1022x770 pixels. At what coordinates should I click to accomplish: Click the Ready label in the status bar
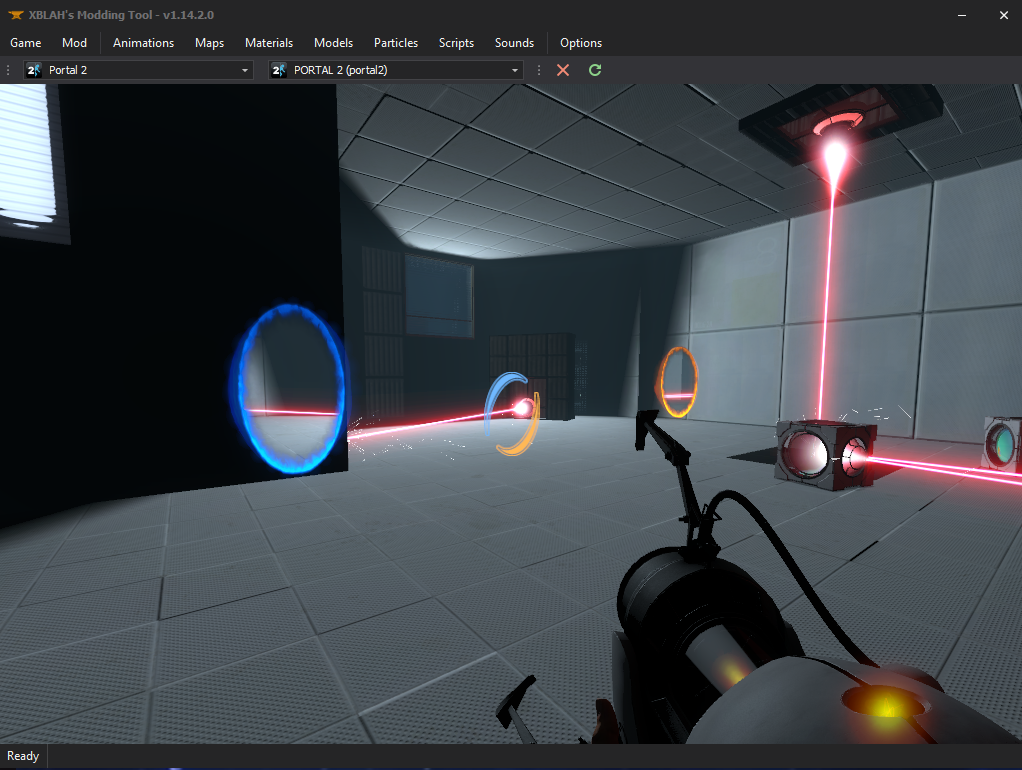point(22,756)
